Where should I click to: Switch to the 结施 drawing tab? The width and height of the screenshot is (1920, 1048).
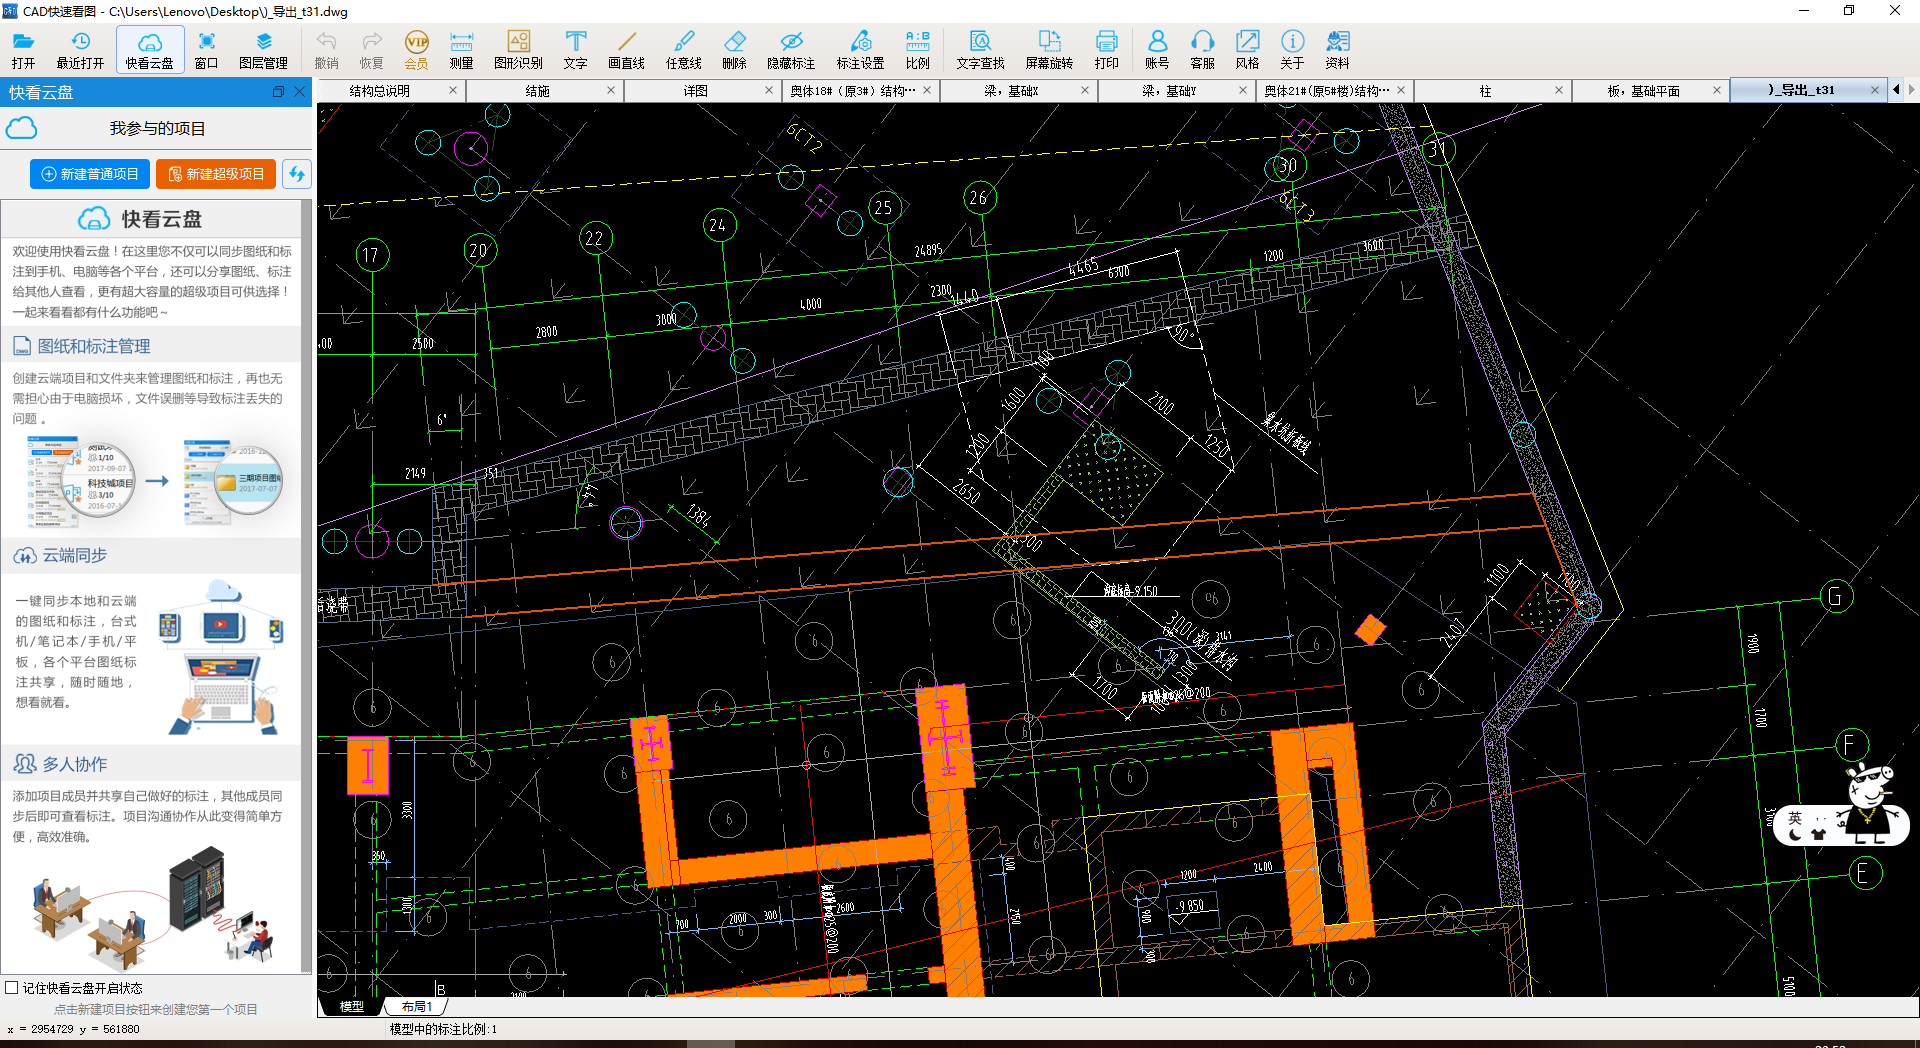coord(538,91)
